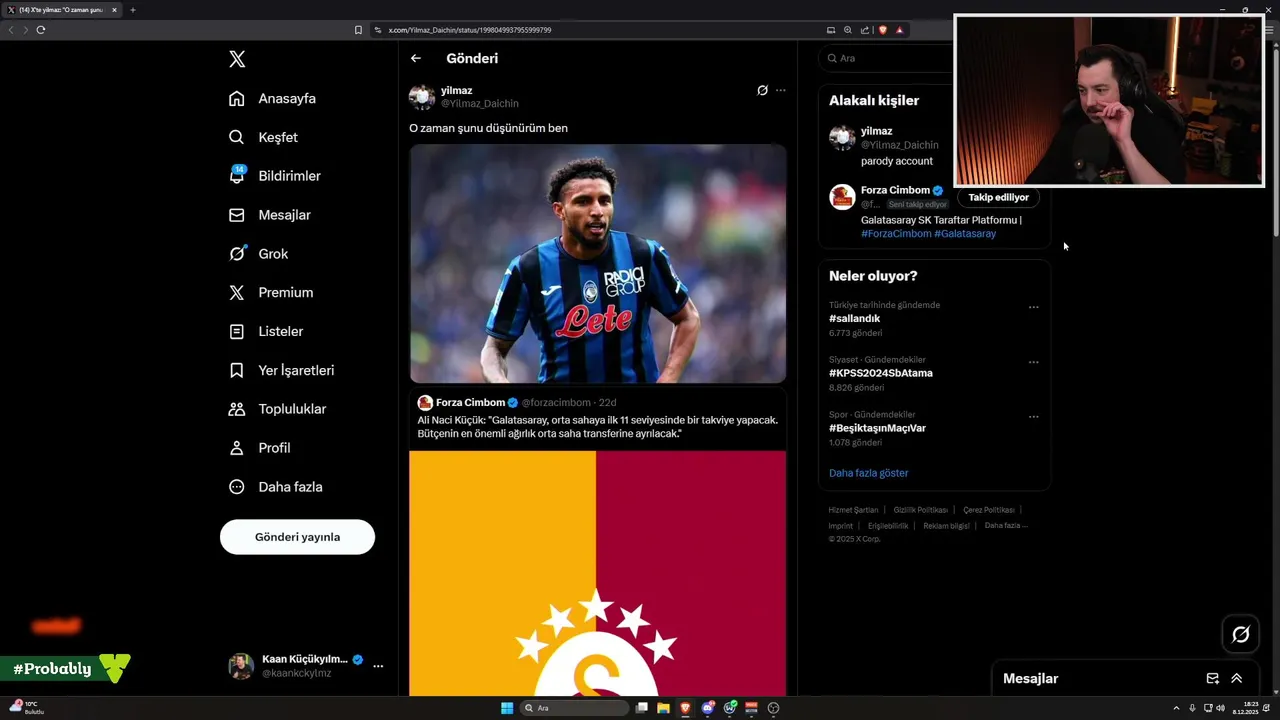
Task: Open Keşfet explore page
Action: [x=263, y=137]
